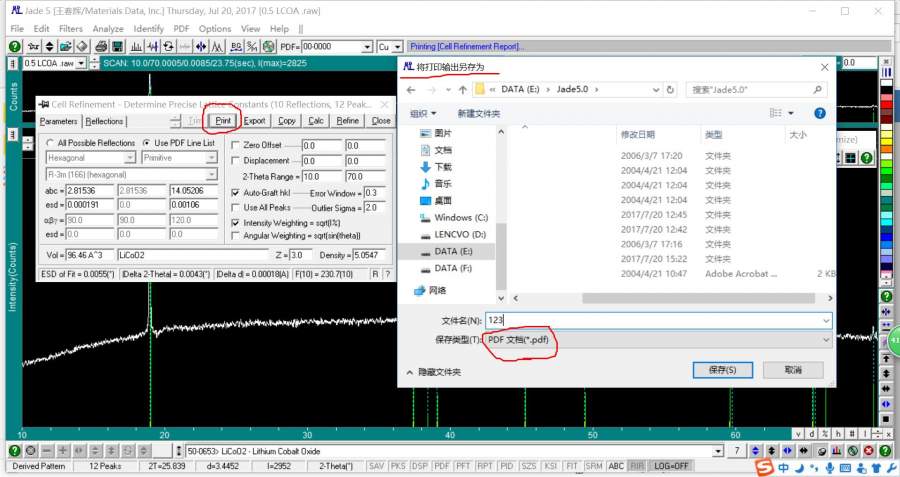Click the up-down arrows toolbar icon
The image size is (900, 477).
[49, 46]
